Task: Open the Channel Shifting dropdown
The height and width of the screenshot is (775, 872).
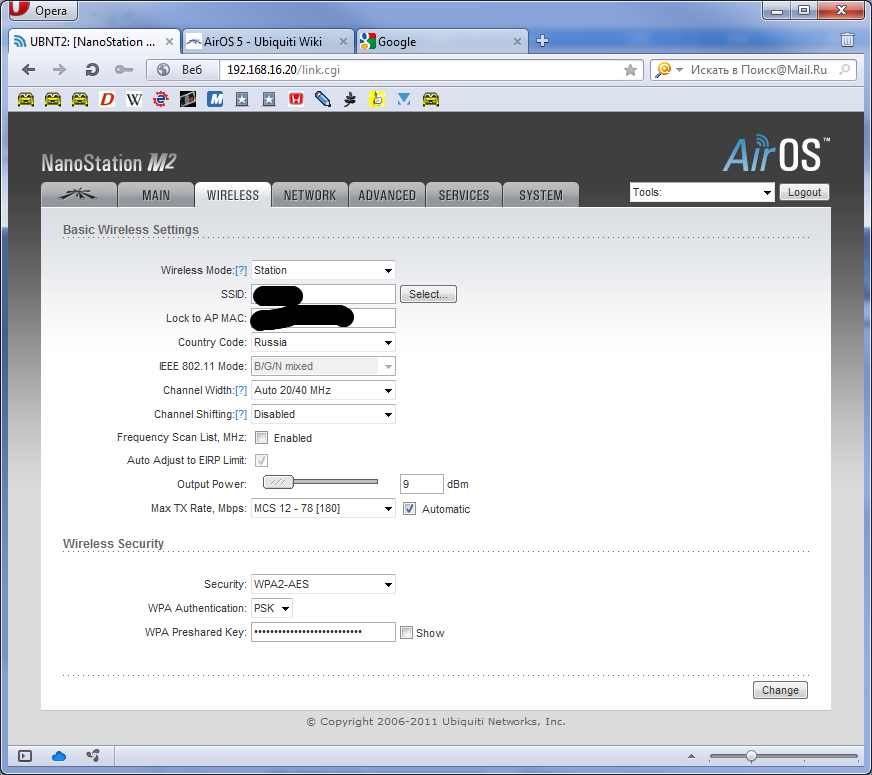Action: coord(323,414)
